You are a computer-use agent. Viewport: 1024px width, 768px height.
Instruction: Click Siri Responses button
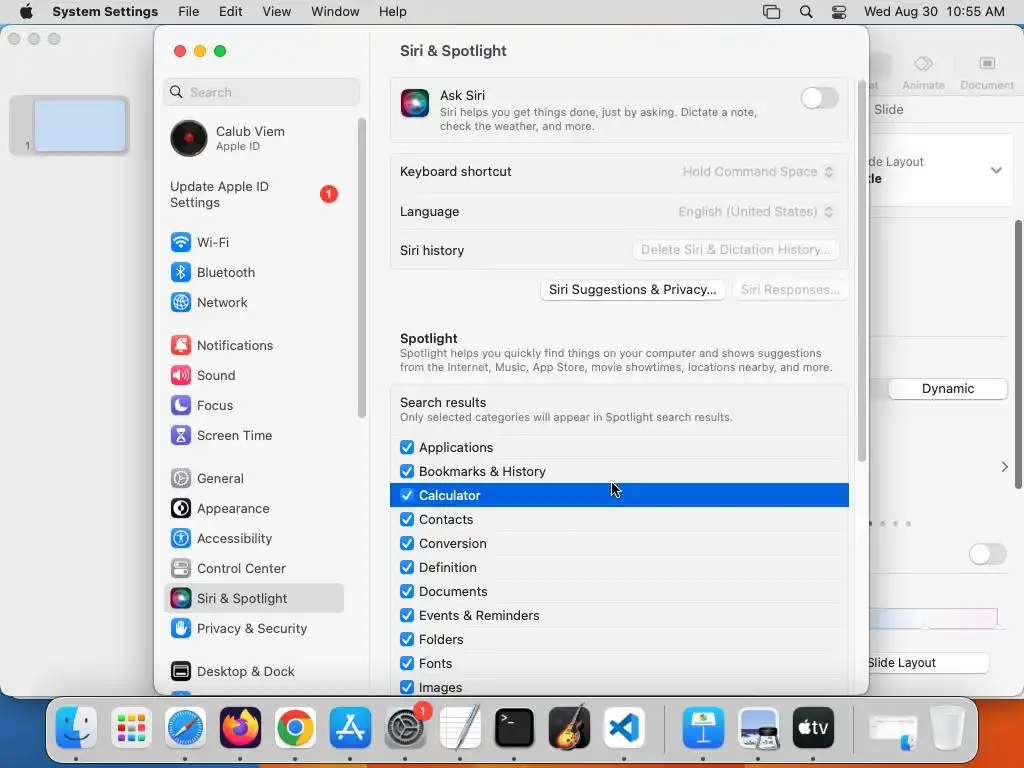click(x=790, y=290)
